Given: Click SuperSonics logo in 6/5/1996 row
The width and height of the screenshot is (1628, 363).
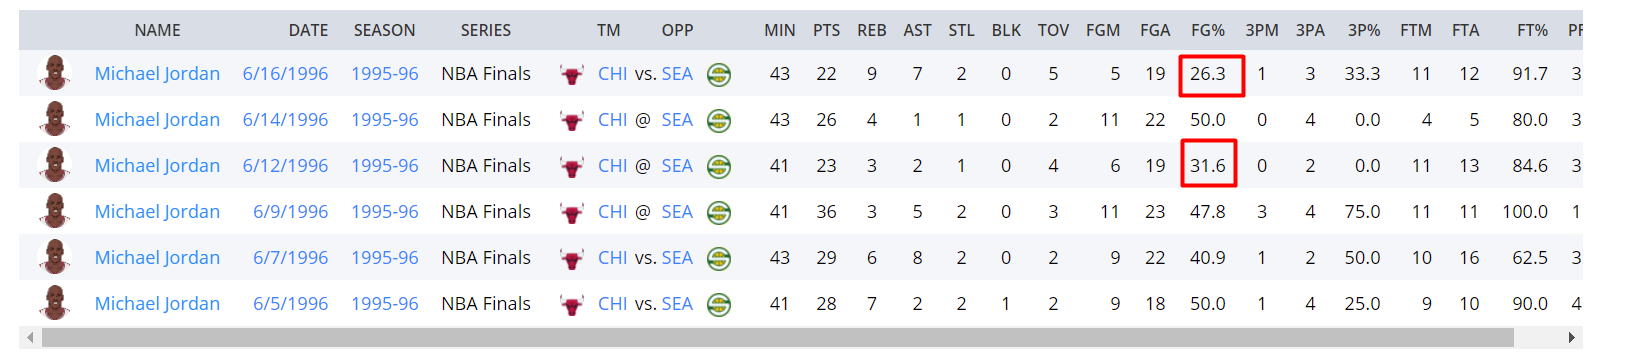Looking at the screenshot, I should (x=718, y=305).
